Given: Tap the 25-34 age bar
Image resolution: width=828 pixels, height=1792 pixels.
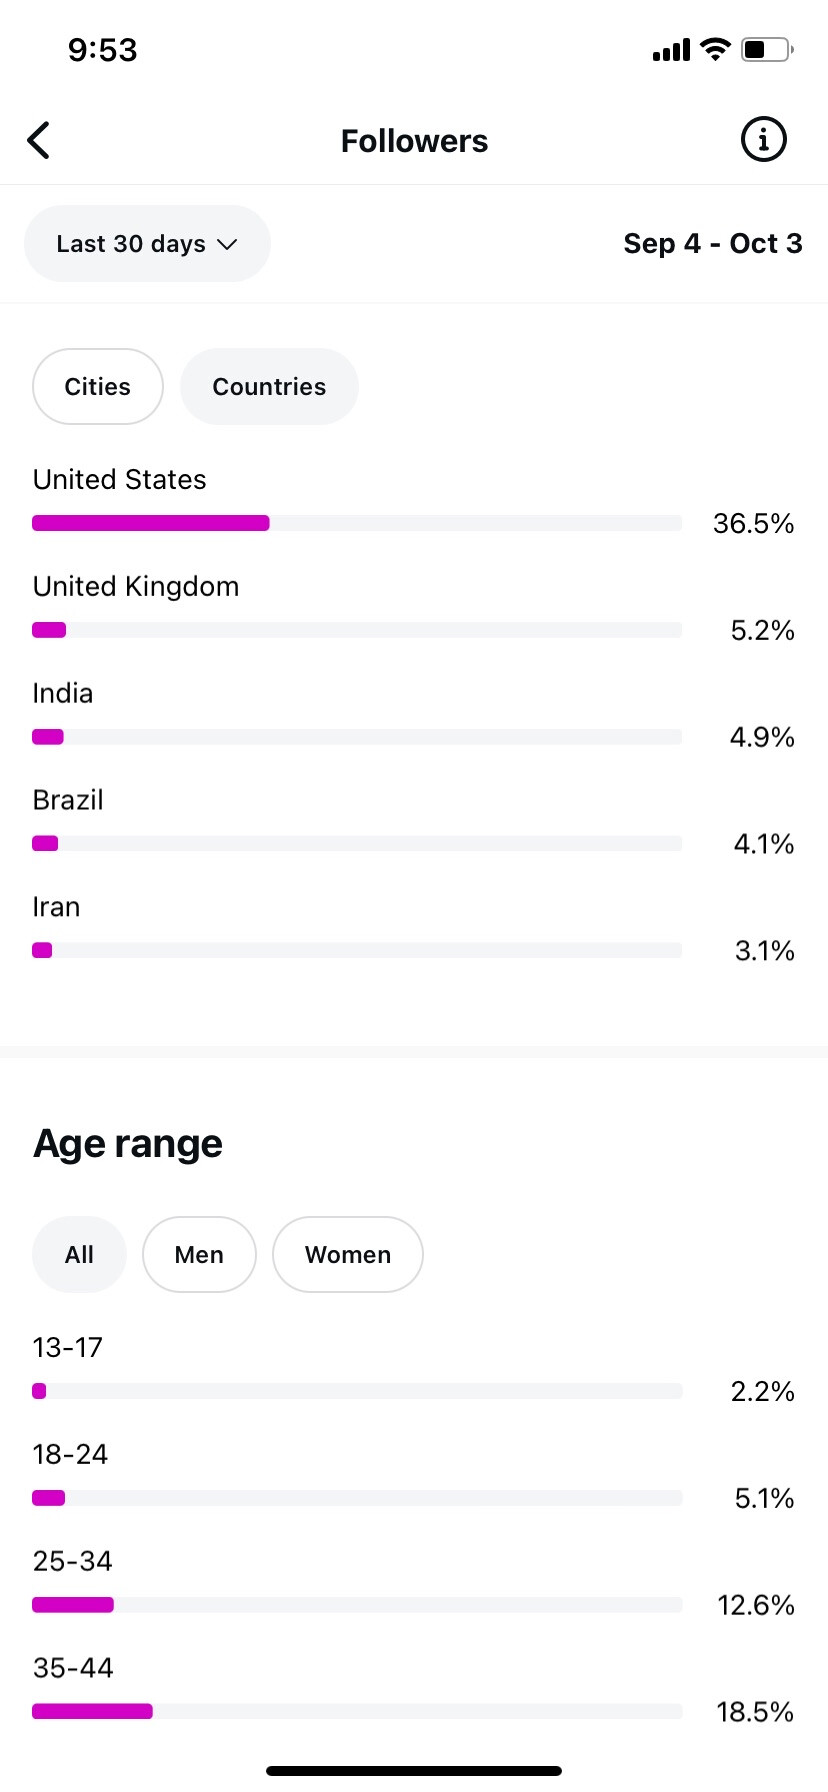Looking at the screenshot, I should coord(357,1605).
